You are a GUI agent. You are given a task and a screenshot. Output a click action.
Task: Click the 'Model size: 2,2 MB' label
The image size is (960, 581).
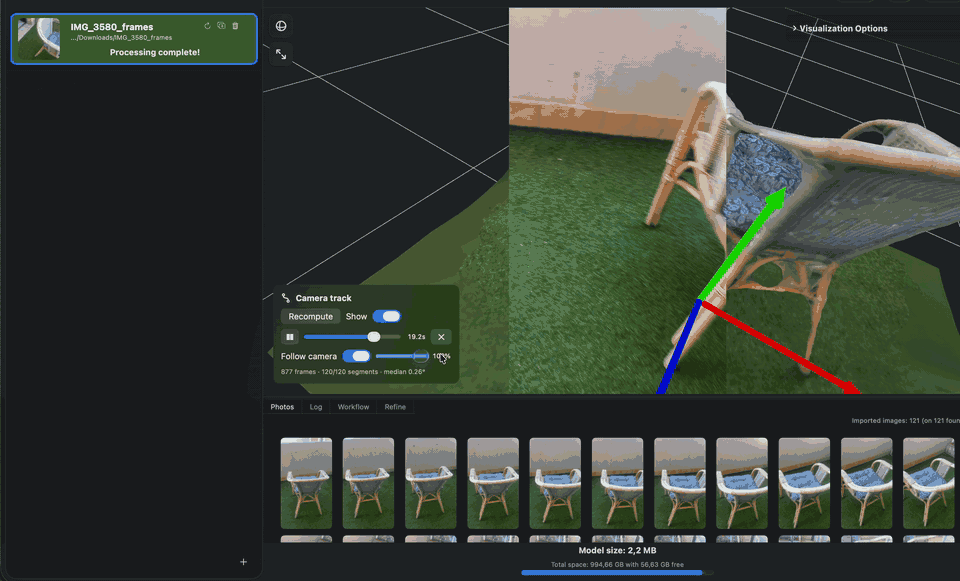[x=617, y=550]
